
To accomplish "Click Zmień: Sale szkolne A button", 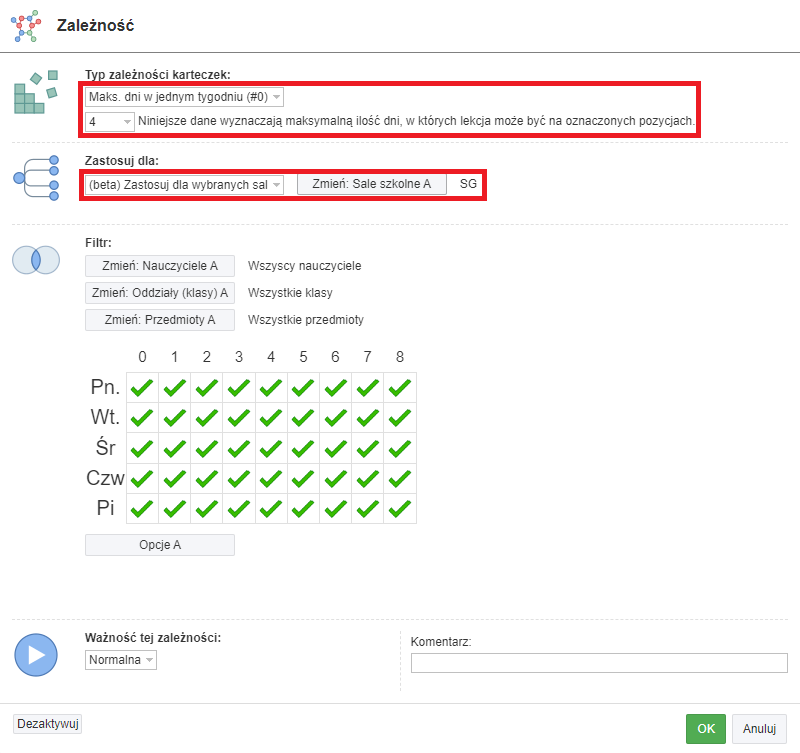I will coord(372,184).
